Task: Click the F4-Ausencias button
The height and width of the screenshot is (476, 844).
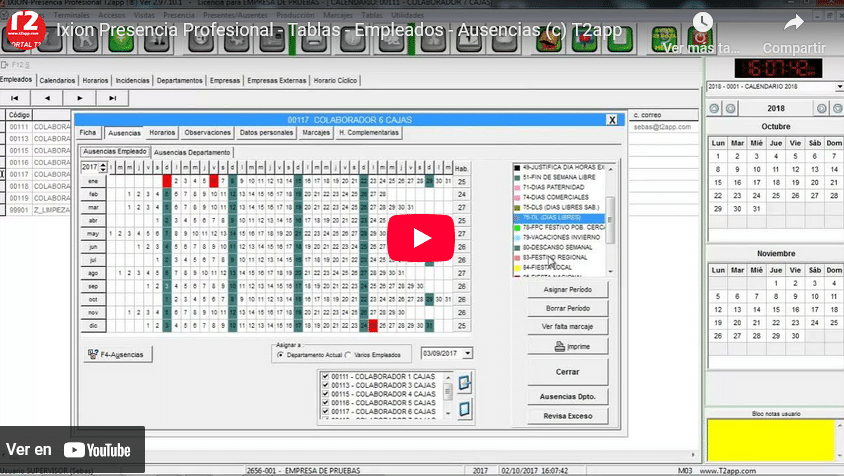Action: coord(118,354)
